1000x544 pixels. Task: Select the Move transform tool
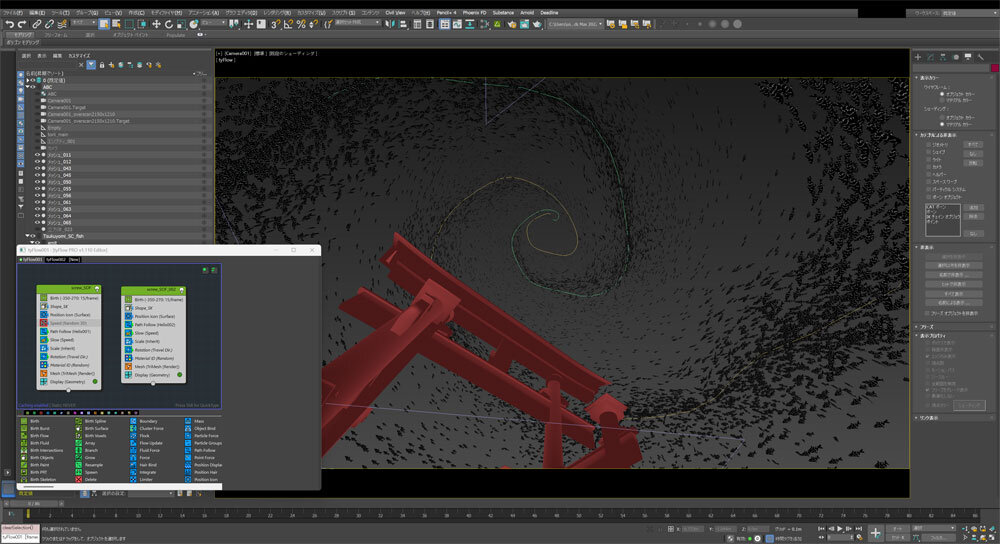click(155, 23)
